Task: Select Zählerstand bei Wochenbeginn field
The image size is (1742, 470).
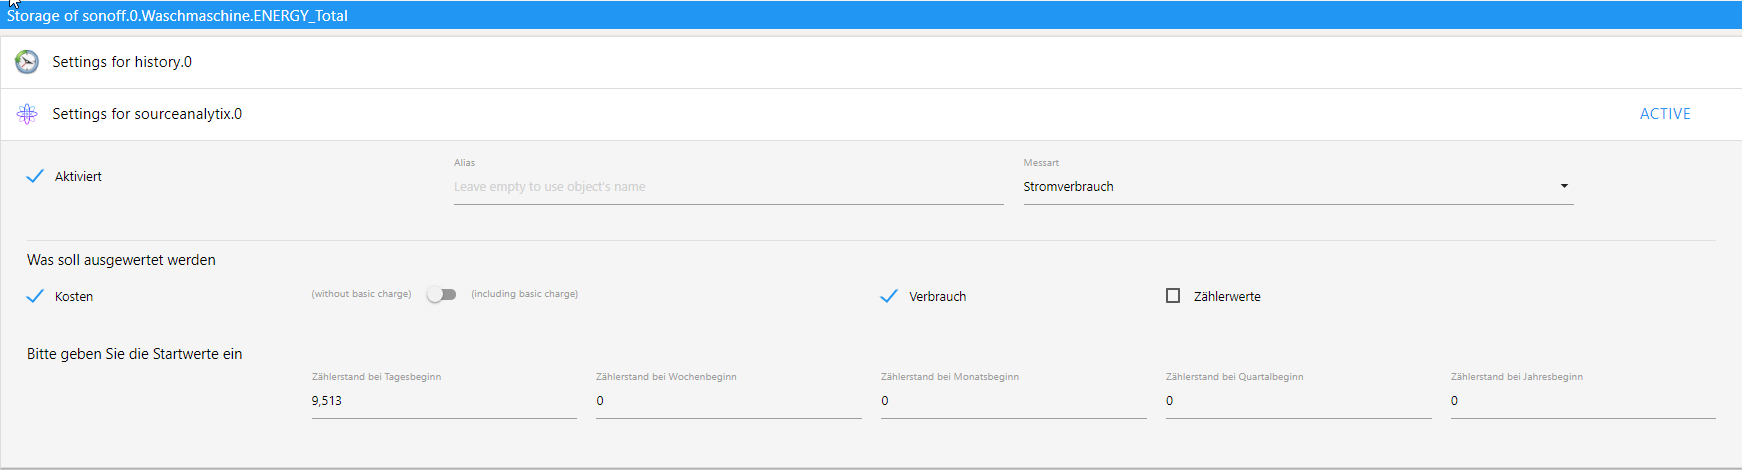Action: pos(728,401)
